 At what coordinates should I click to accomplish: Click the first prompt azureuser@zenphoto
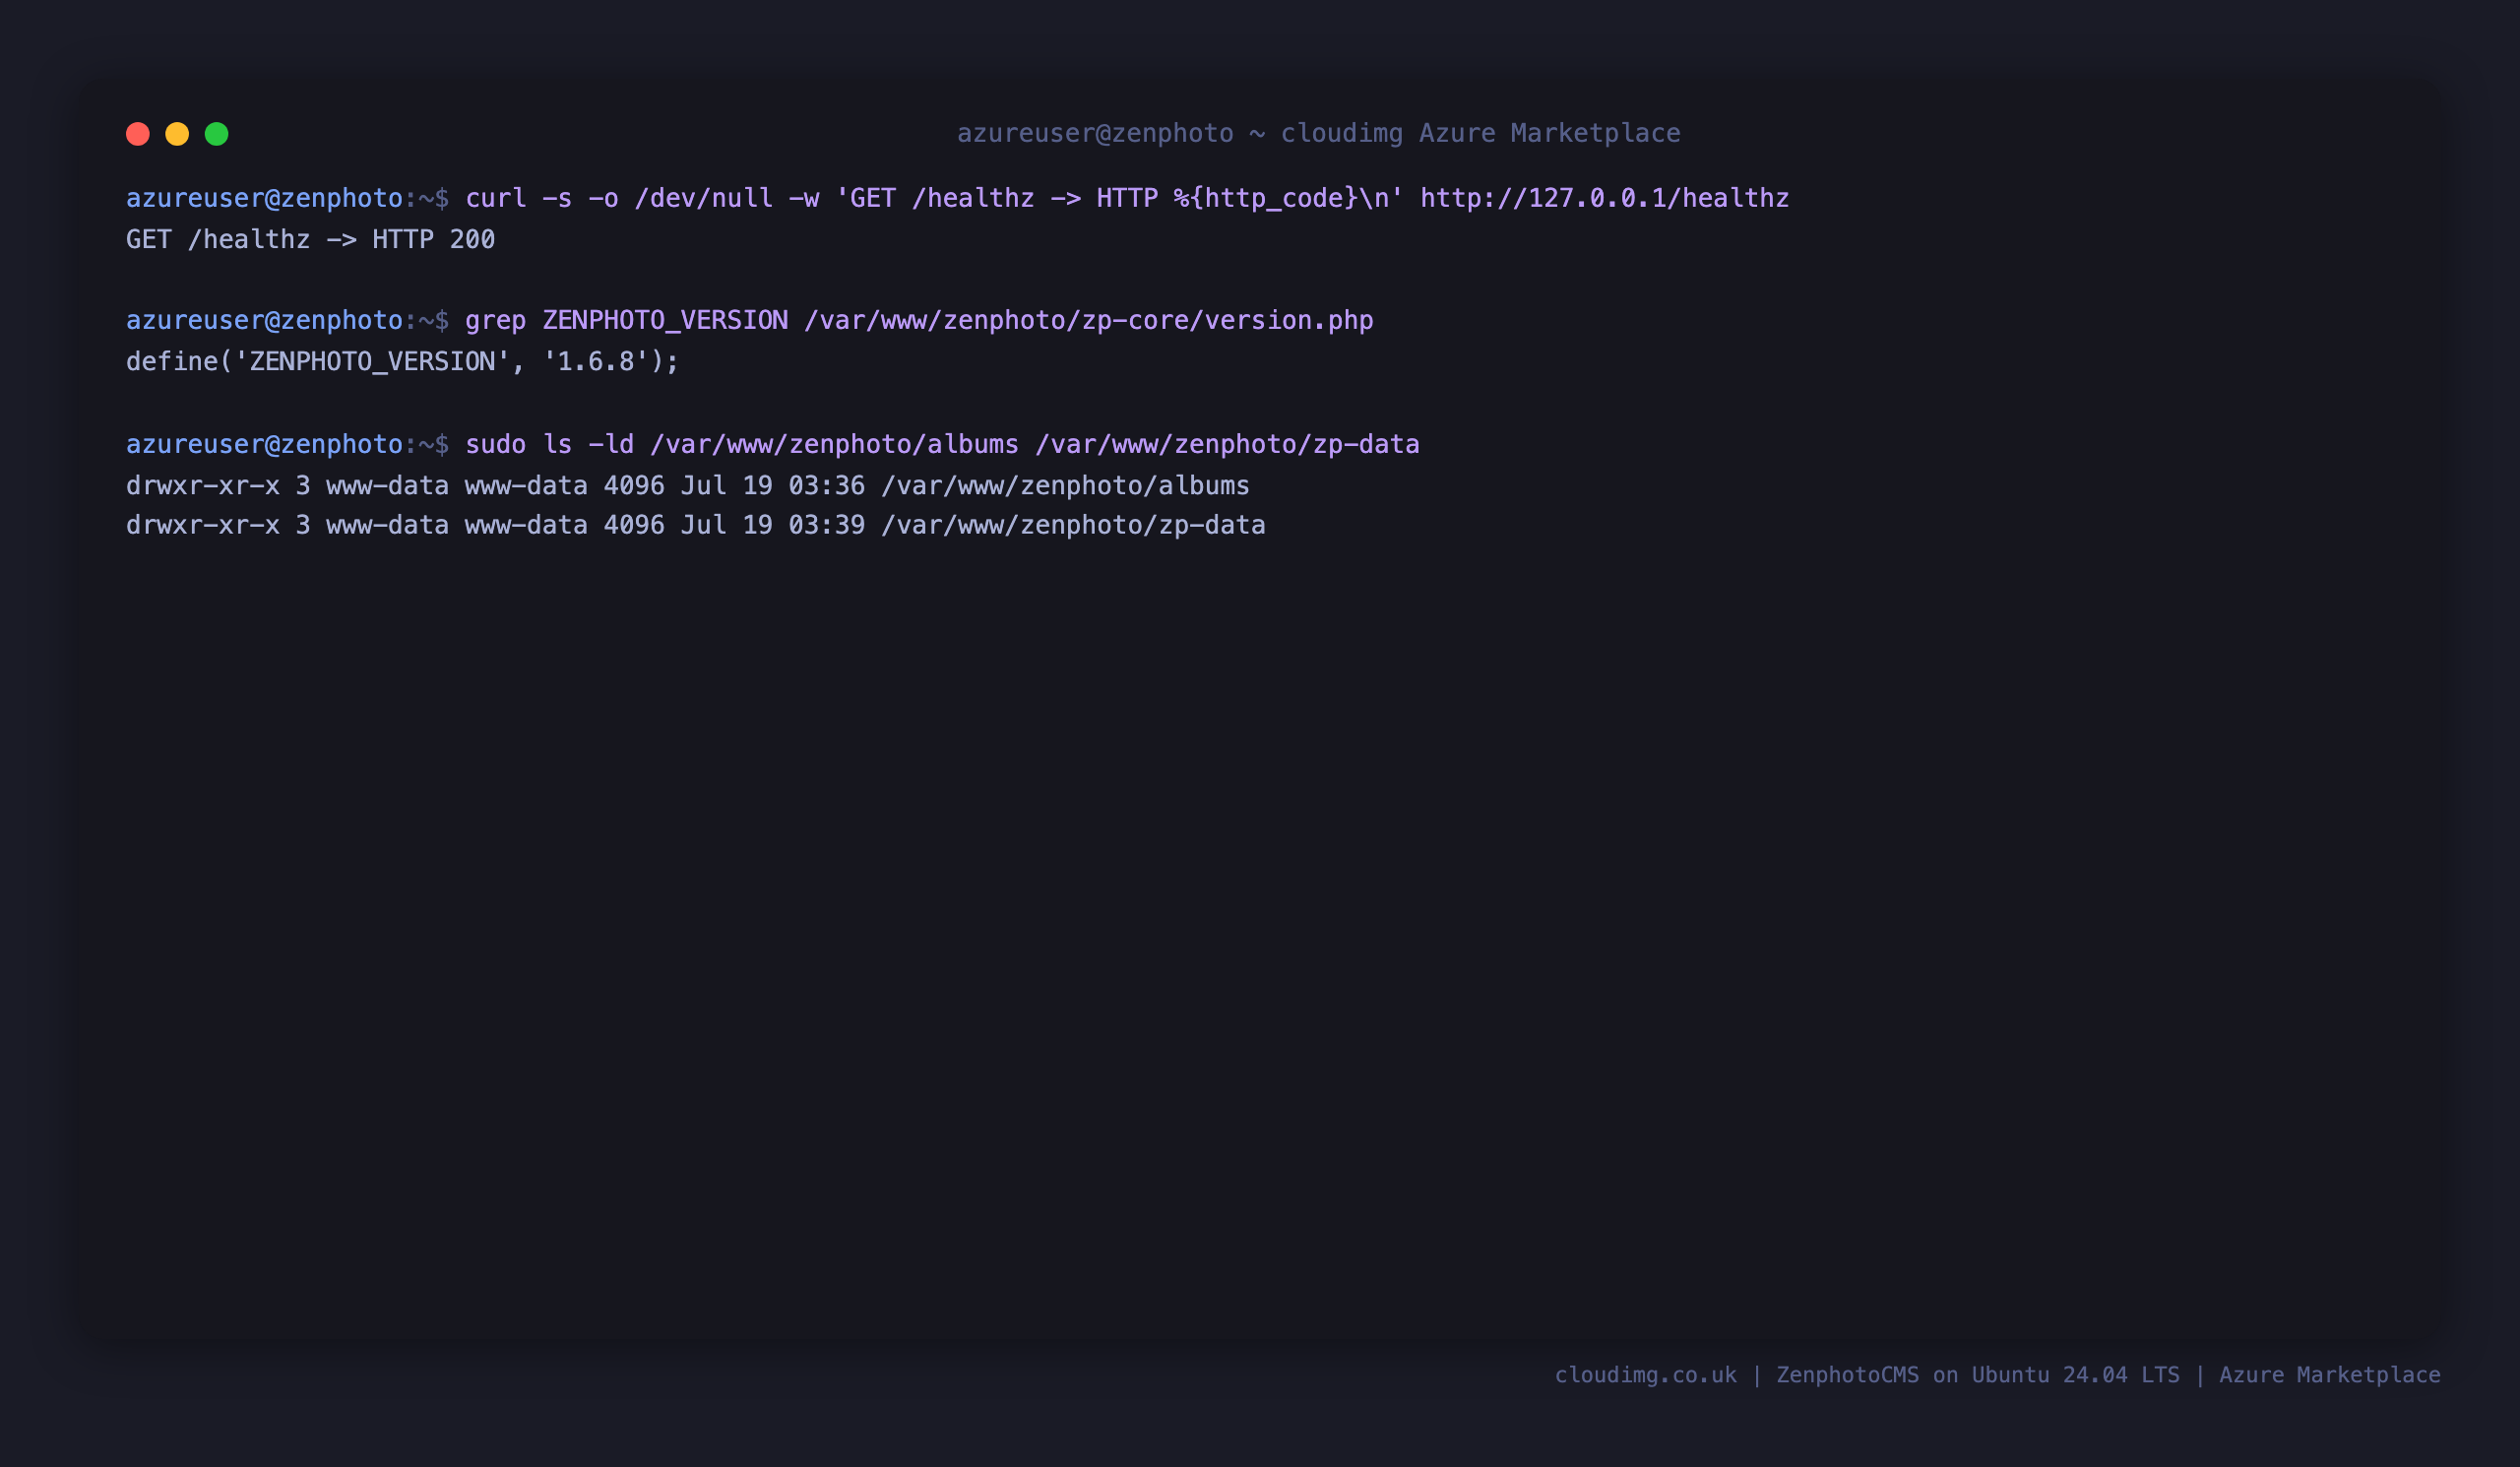click(264, 198)
